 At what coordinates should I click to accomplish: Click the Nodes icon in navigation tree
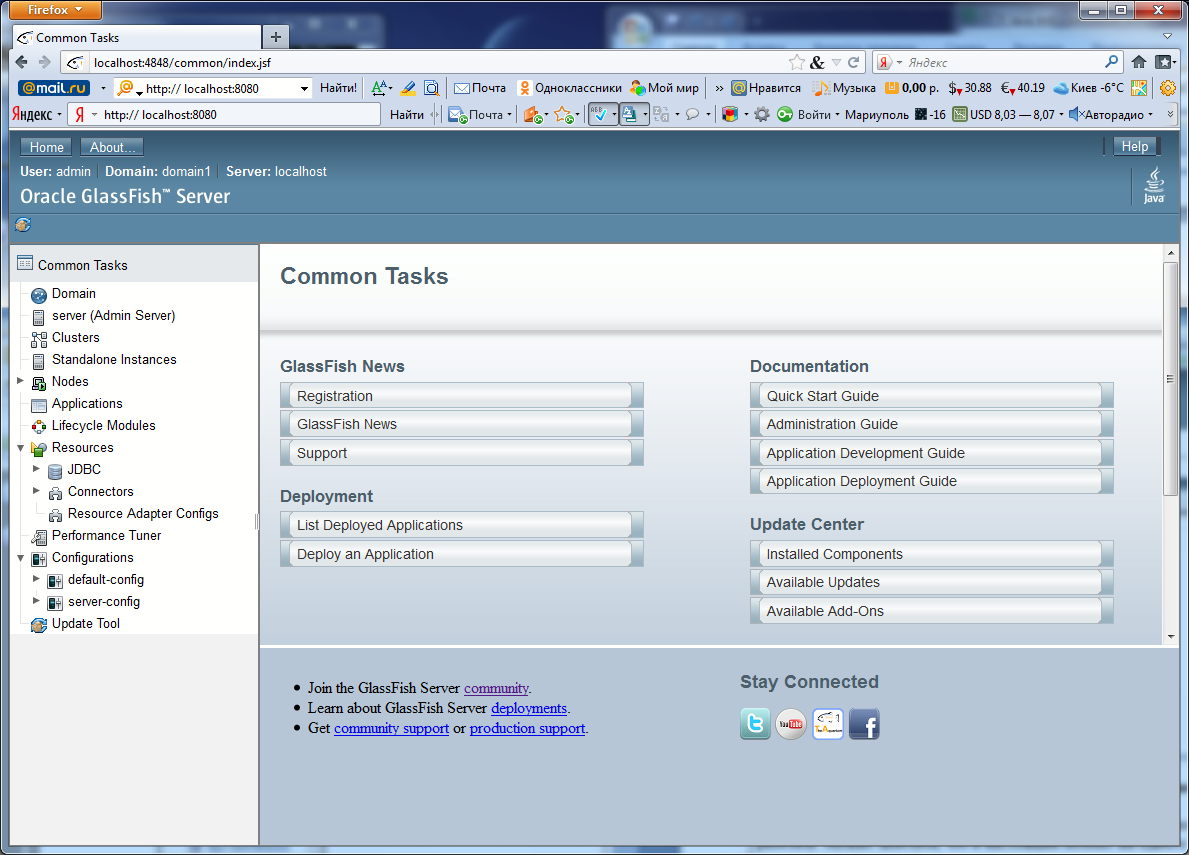click(39, 383)
